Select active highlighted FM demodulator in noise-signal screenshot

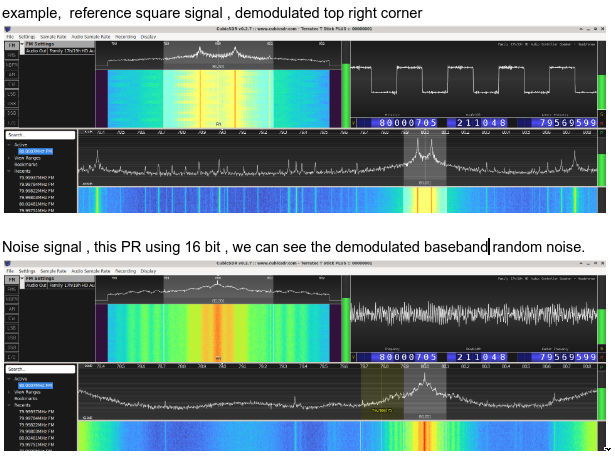(35, 386)
